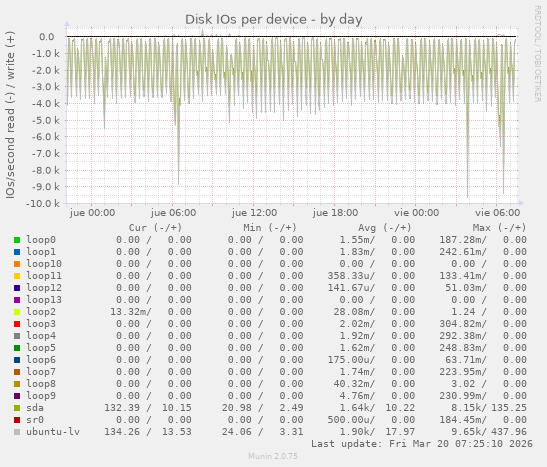Select the 'loop4' legend label
Screen dimensions: 547x467
pos(41,336)
